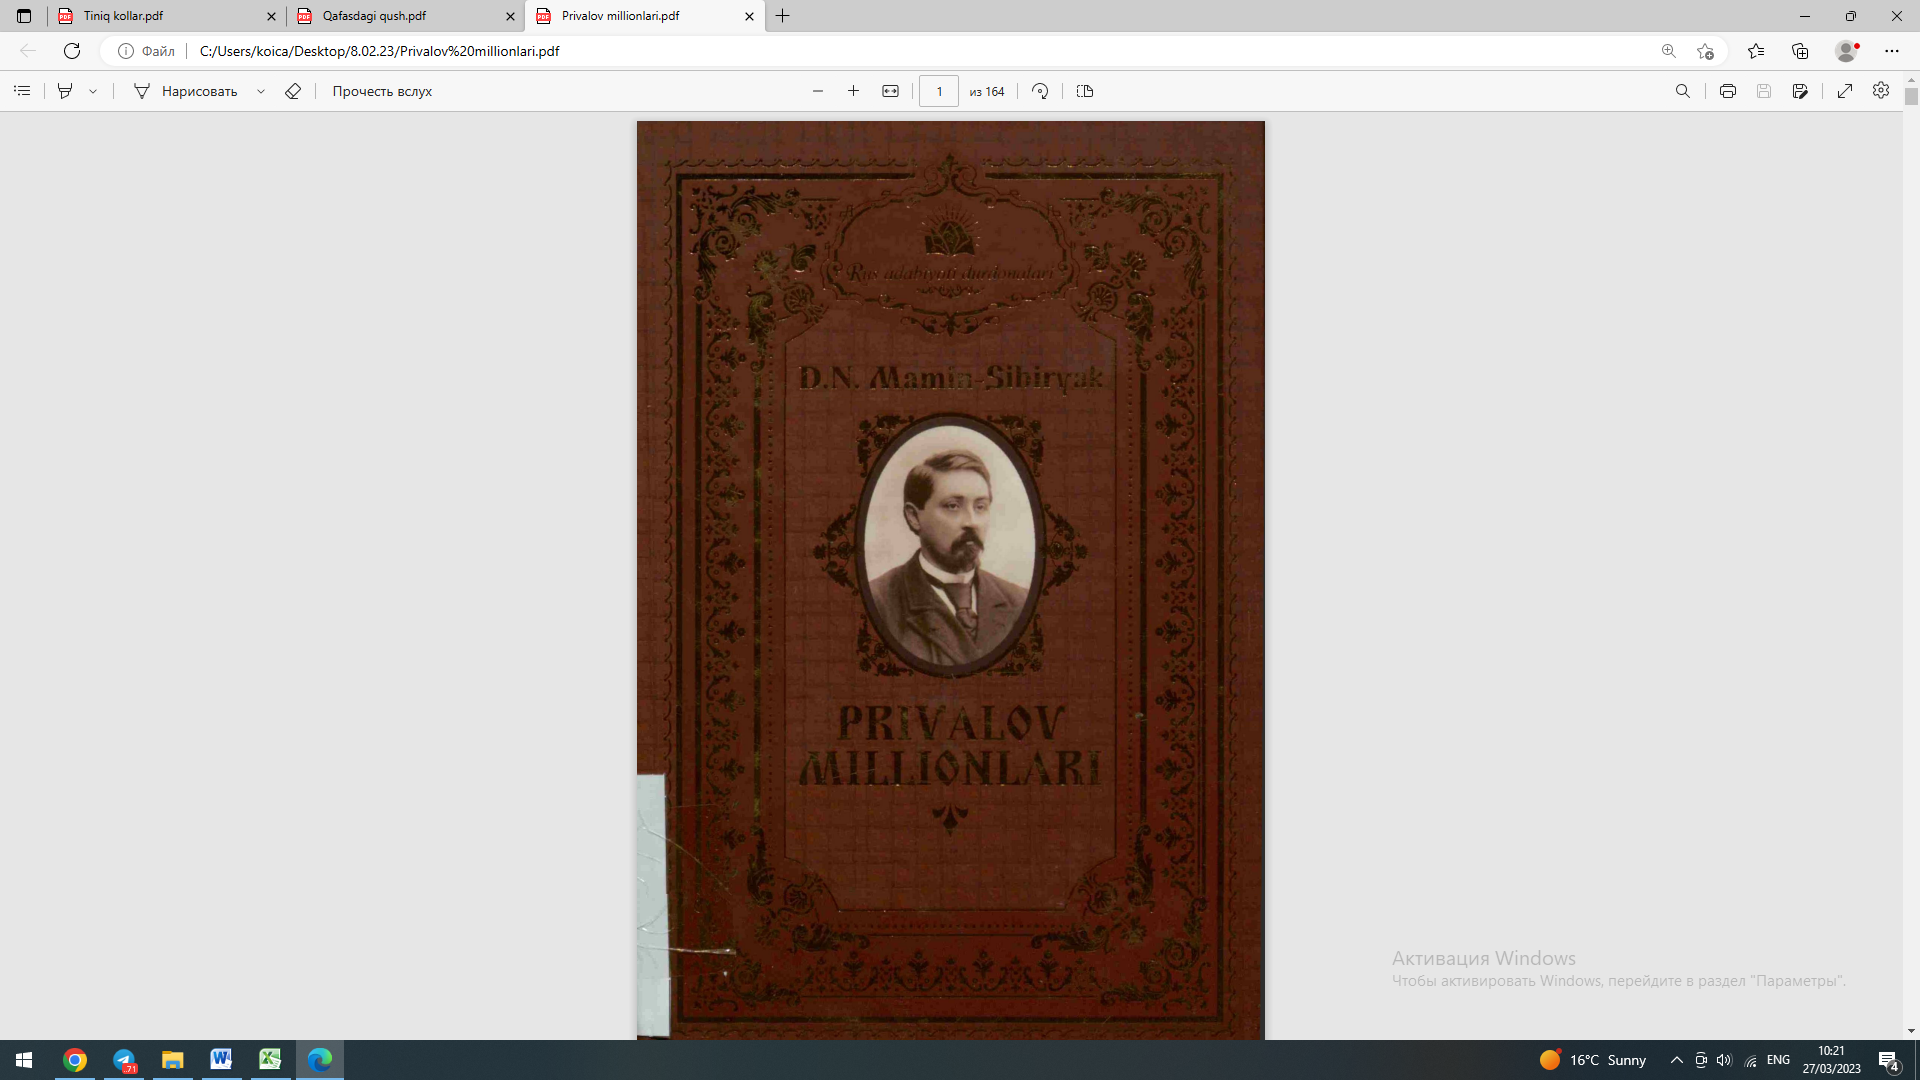Open Telegram from the taskbar
The width and height of the screenshot is (1920, 1080).
point(124,1060)
